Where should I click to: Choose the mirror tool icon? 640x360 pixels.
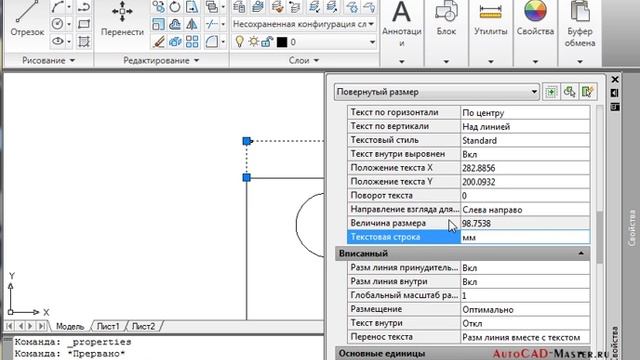click(x=192, y=24)
